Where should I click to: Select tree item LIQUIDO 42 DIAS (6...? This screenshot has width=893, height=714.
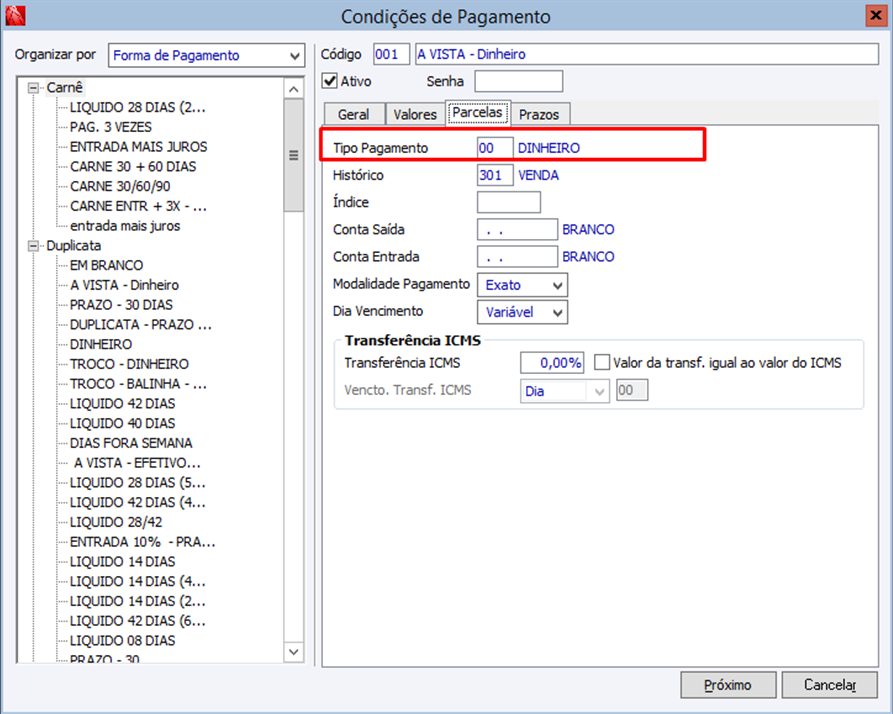click(137, 621)
